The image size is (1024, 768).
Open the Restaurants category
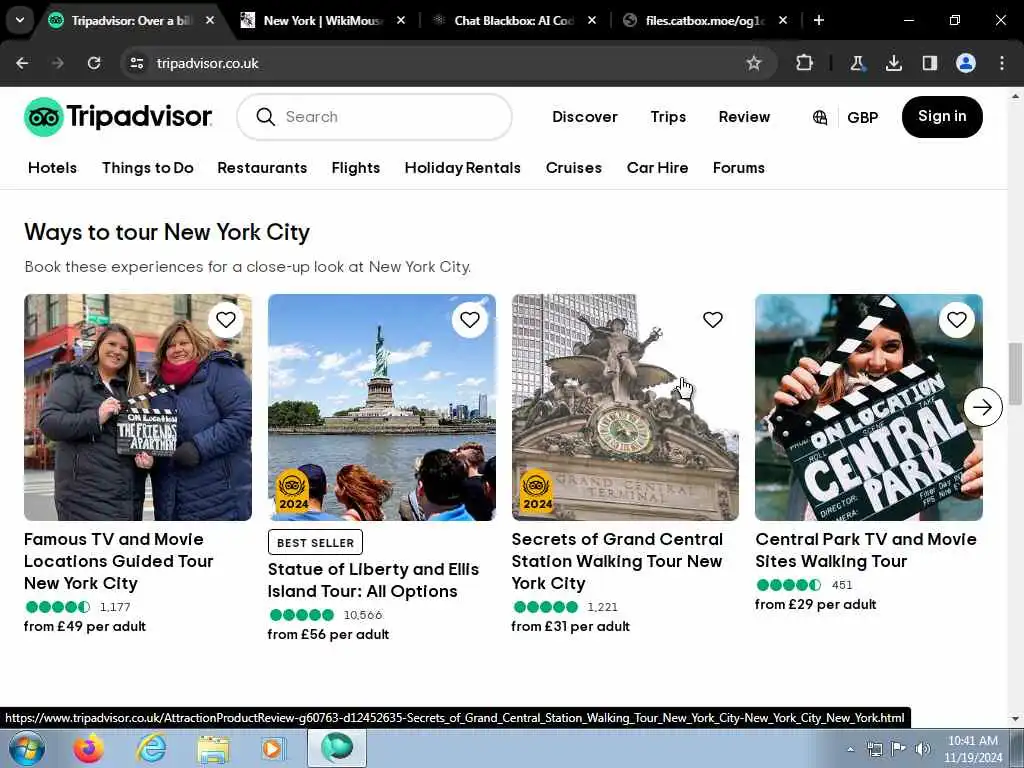click(x=262, y=168)
